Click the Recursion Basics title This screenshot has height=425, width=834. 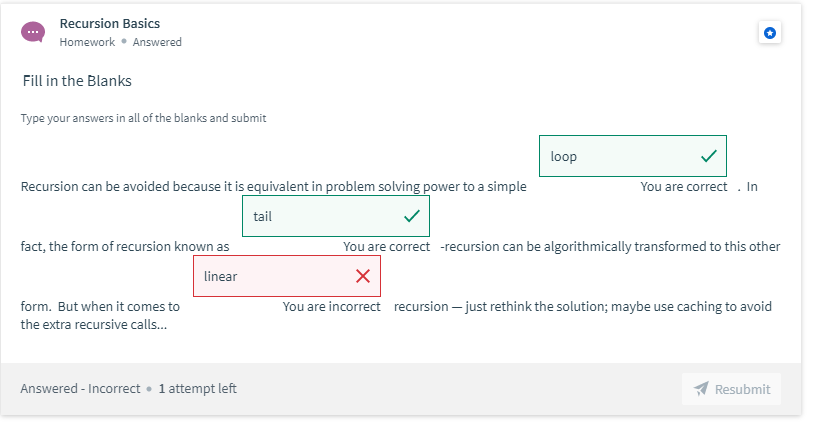(110, 23)
